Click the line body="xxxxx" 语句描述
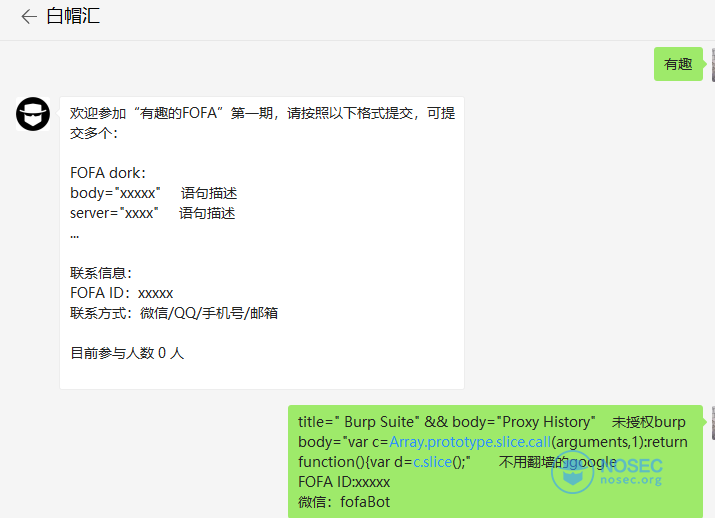The height and width of the screenshot is (518, 715). 154,193
